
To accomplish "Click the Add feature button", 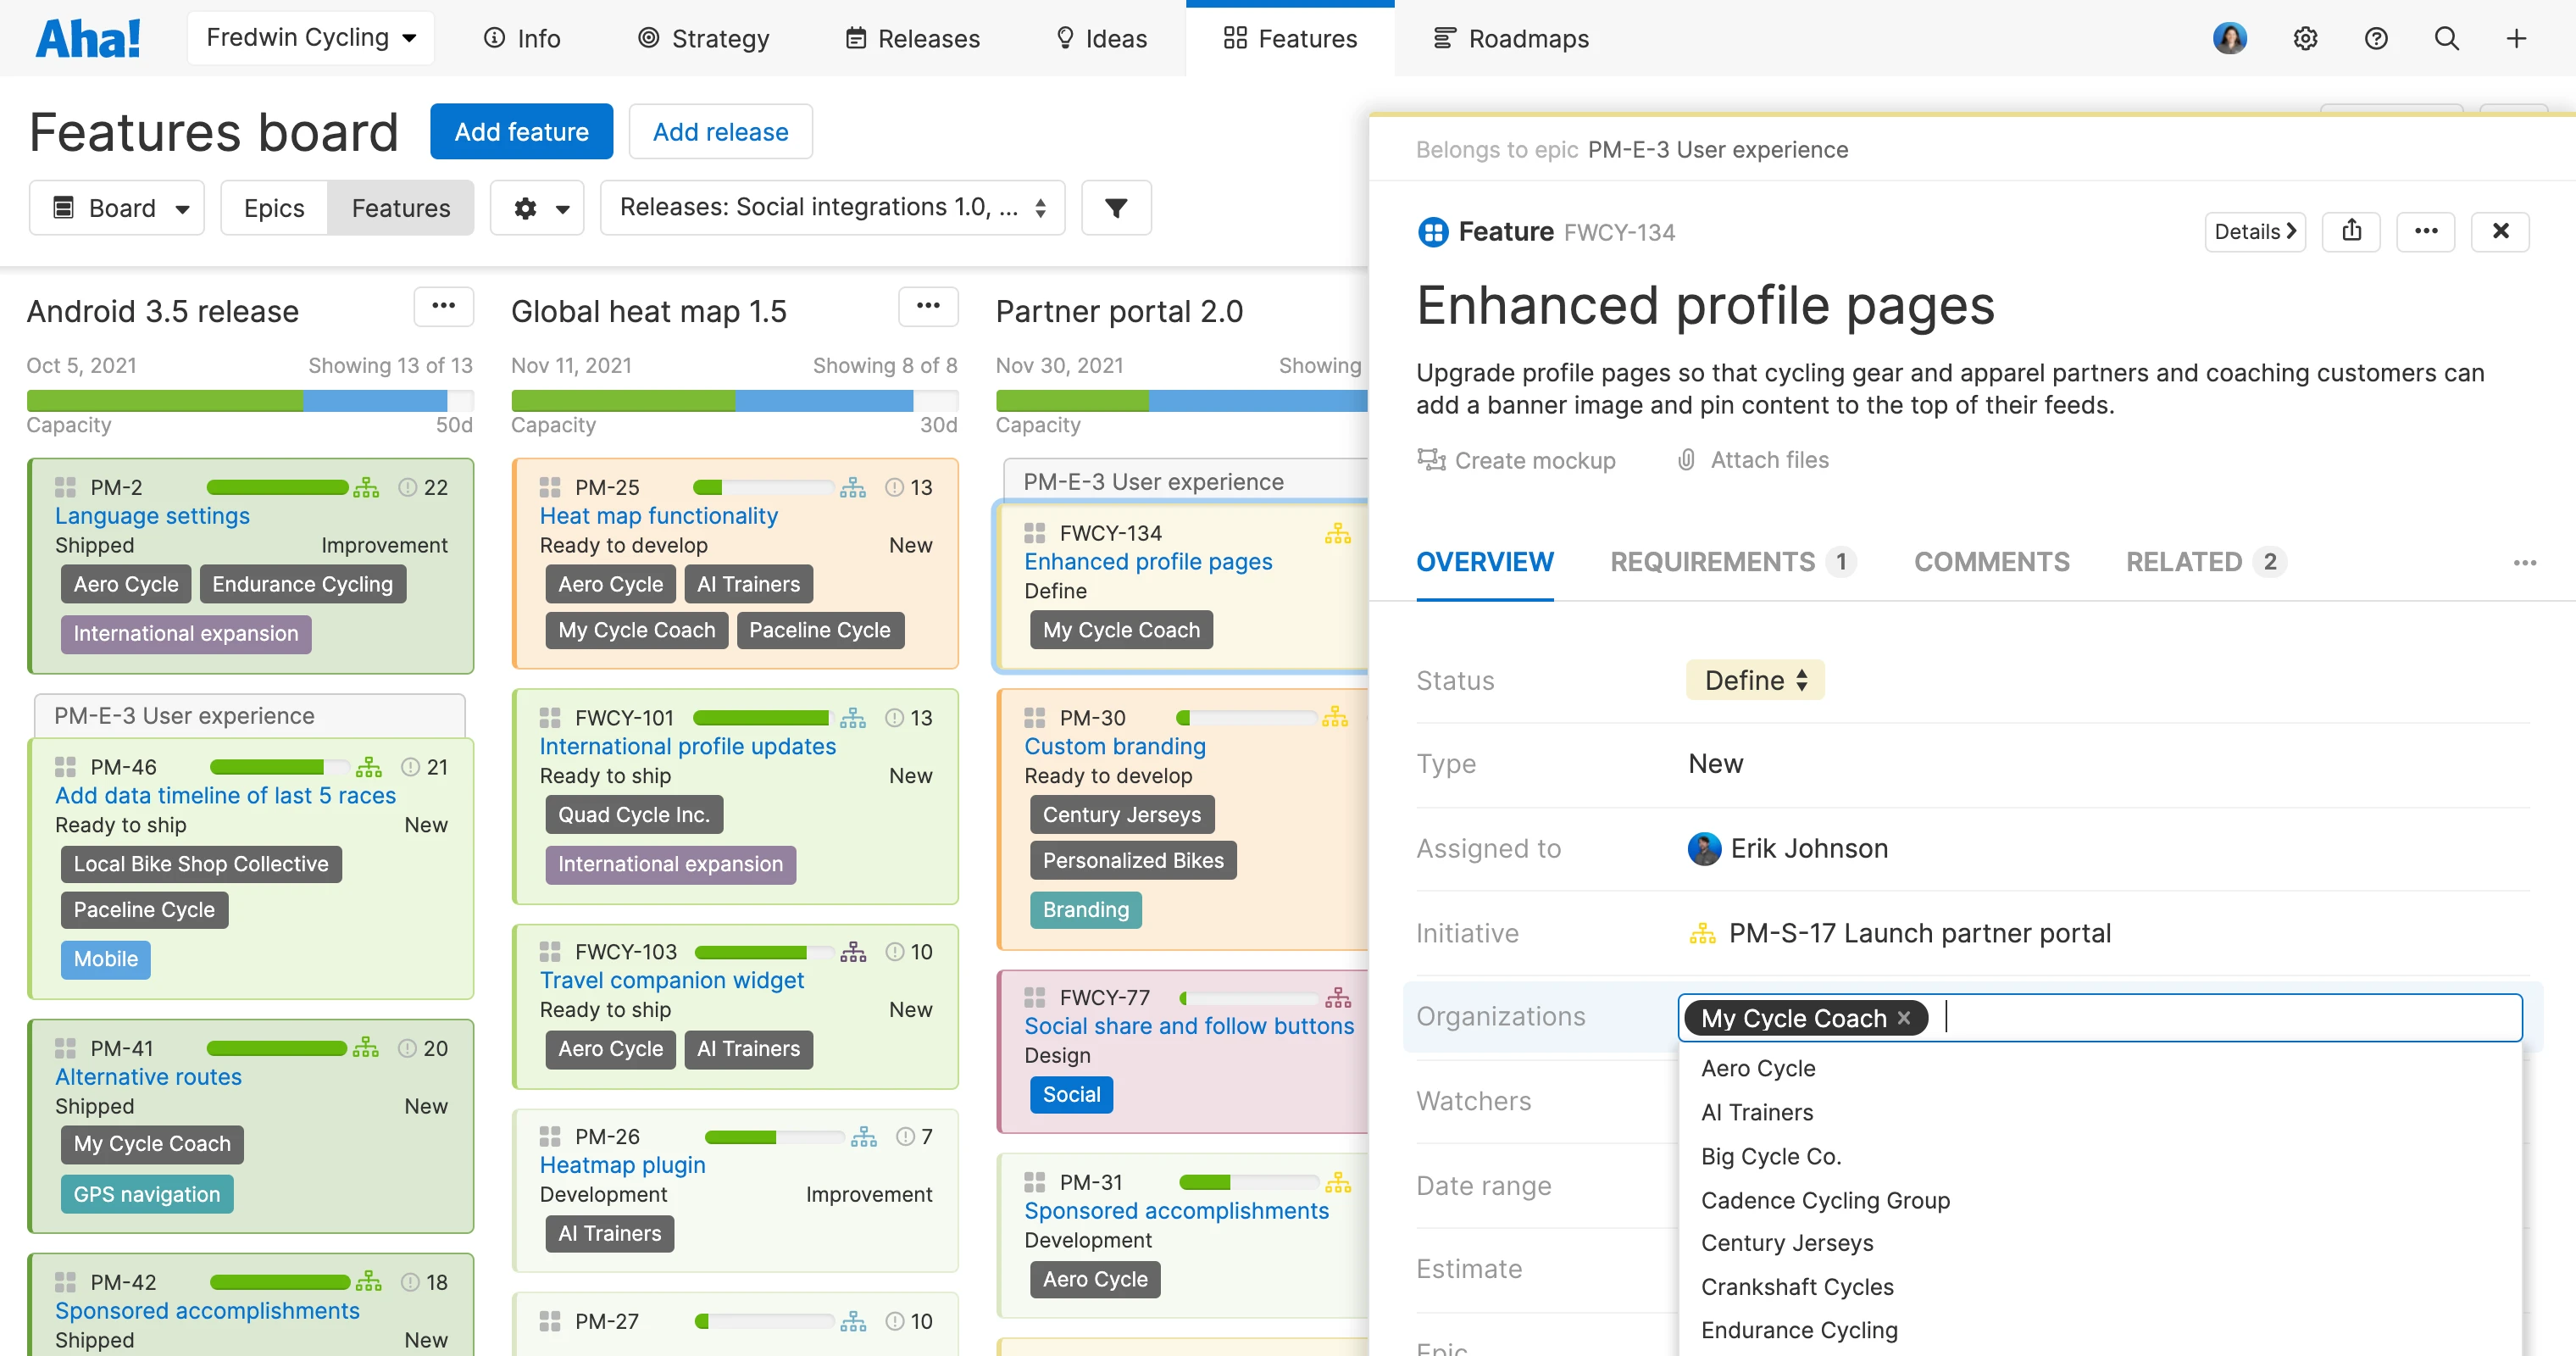I will (521, 132).
